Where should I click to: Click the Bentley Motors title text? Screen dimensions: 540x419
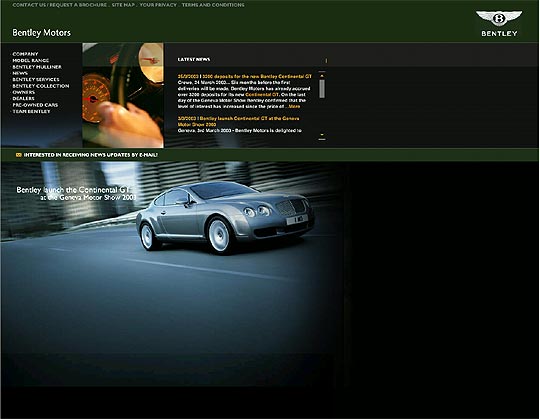(x=41, y=33)
